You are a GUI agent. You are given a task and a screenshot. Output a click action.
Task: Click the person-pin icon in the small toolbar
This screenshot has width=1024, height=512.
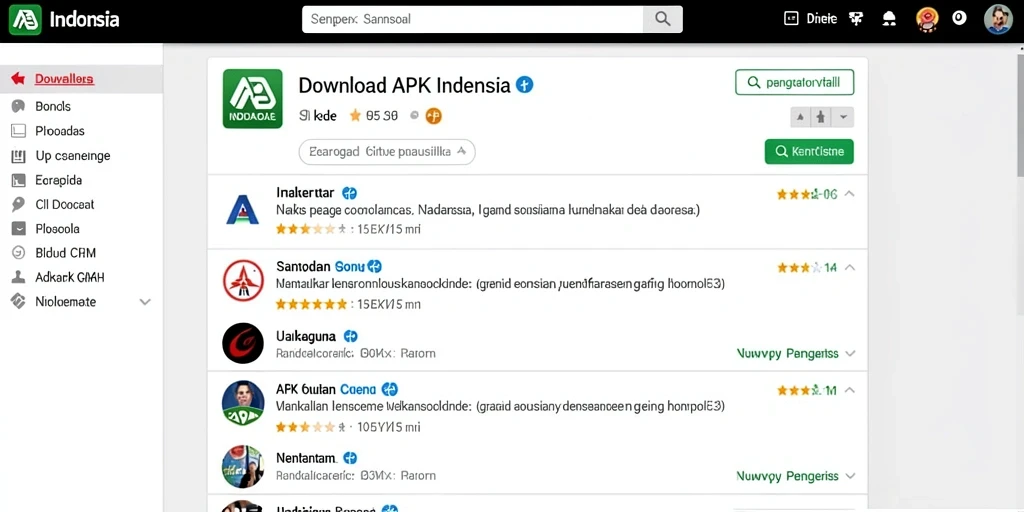coord(821,118)
